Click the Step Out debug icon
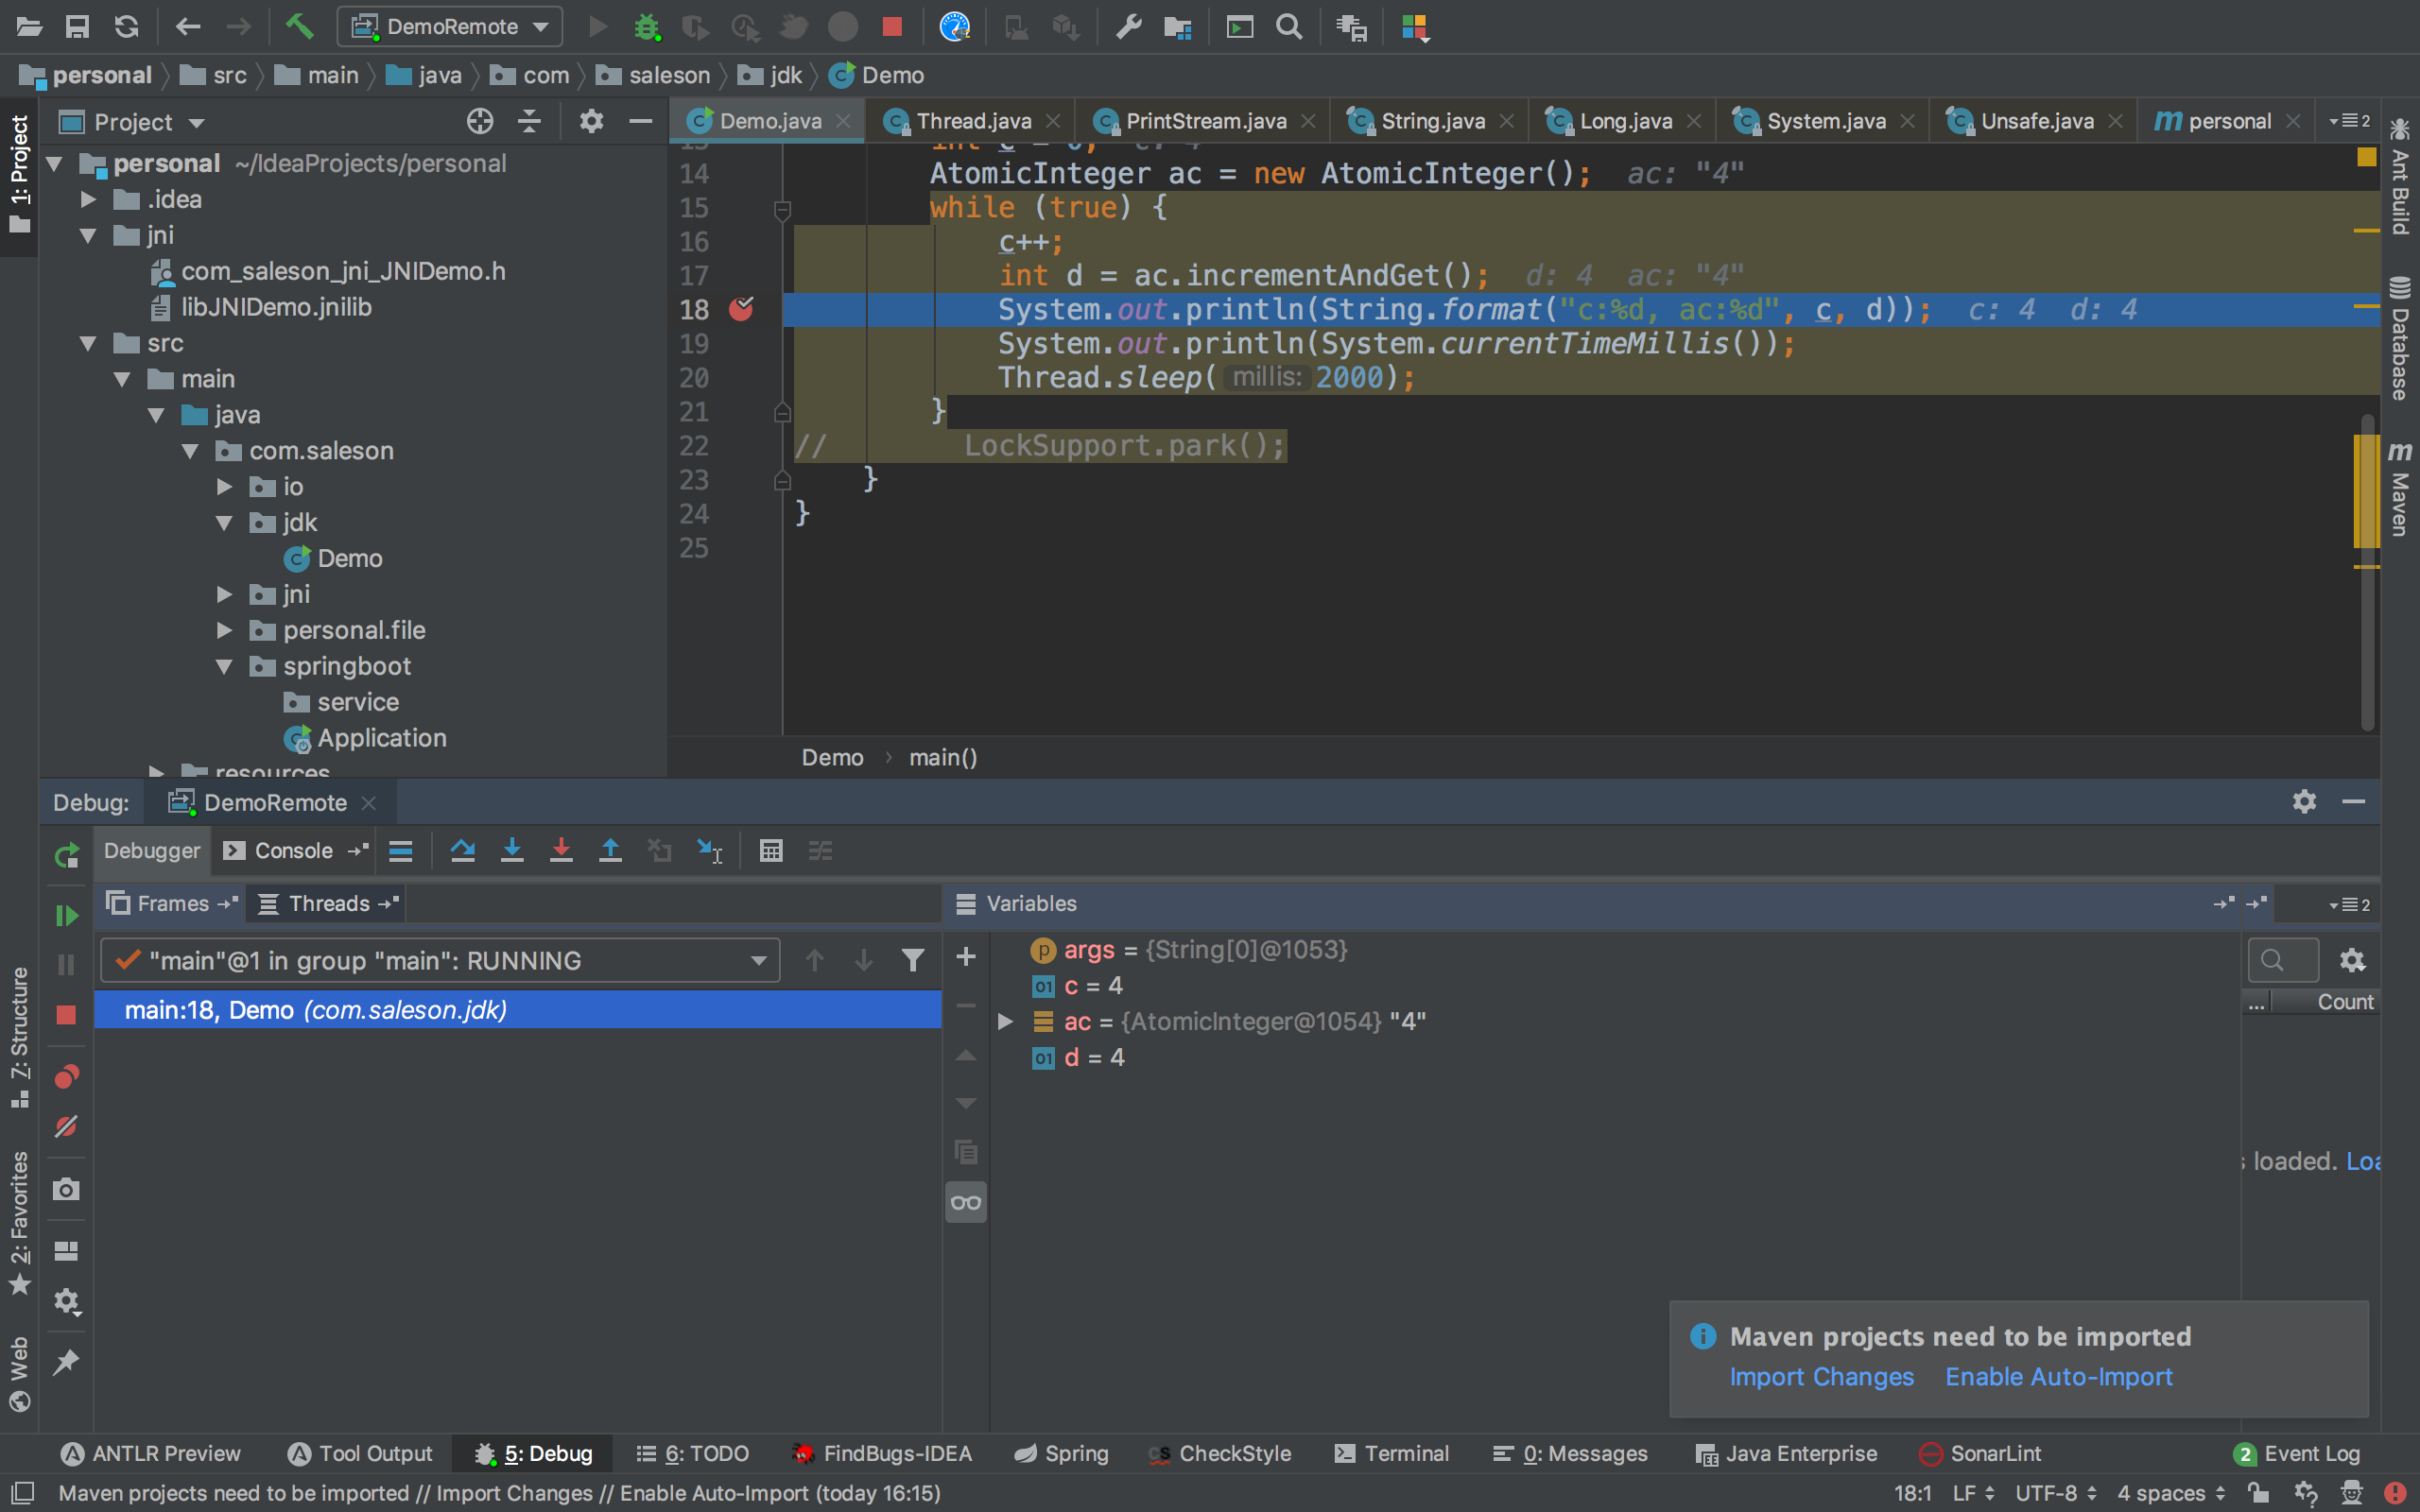 (610, 850)
